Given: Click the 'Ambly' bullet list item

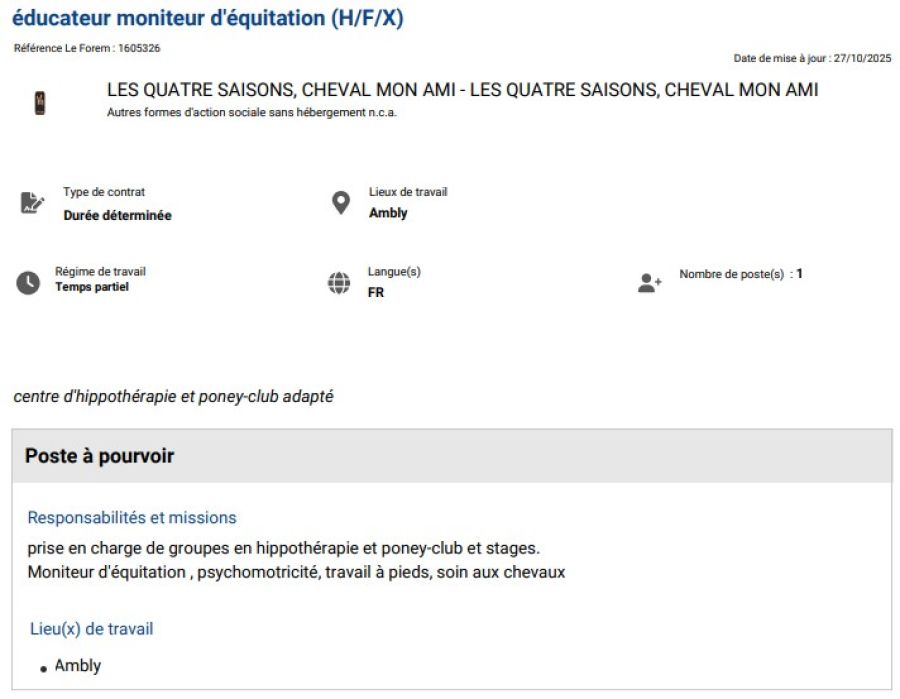Looking at the screenshot, I should 78,665.
